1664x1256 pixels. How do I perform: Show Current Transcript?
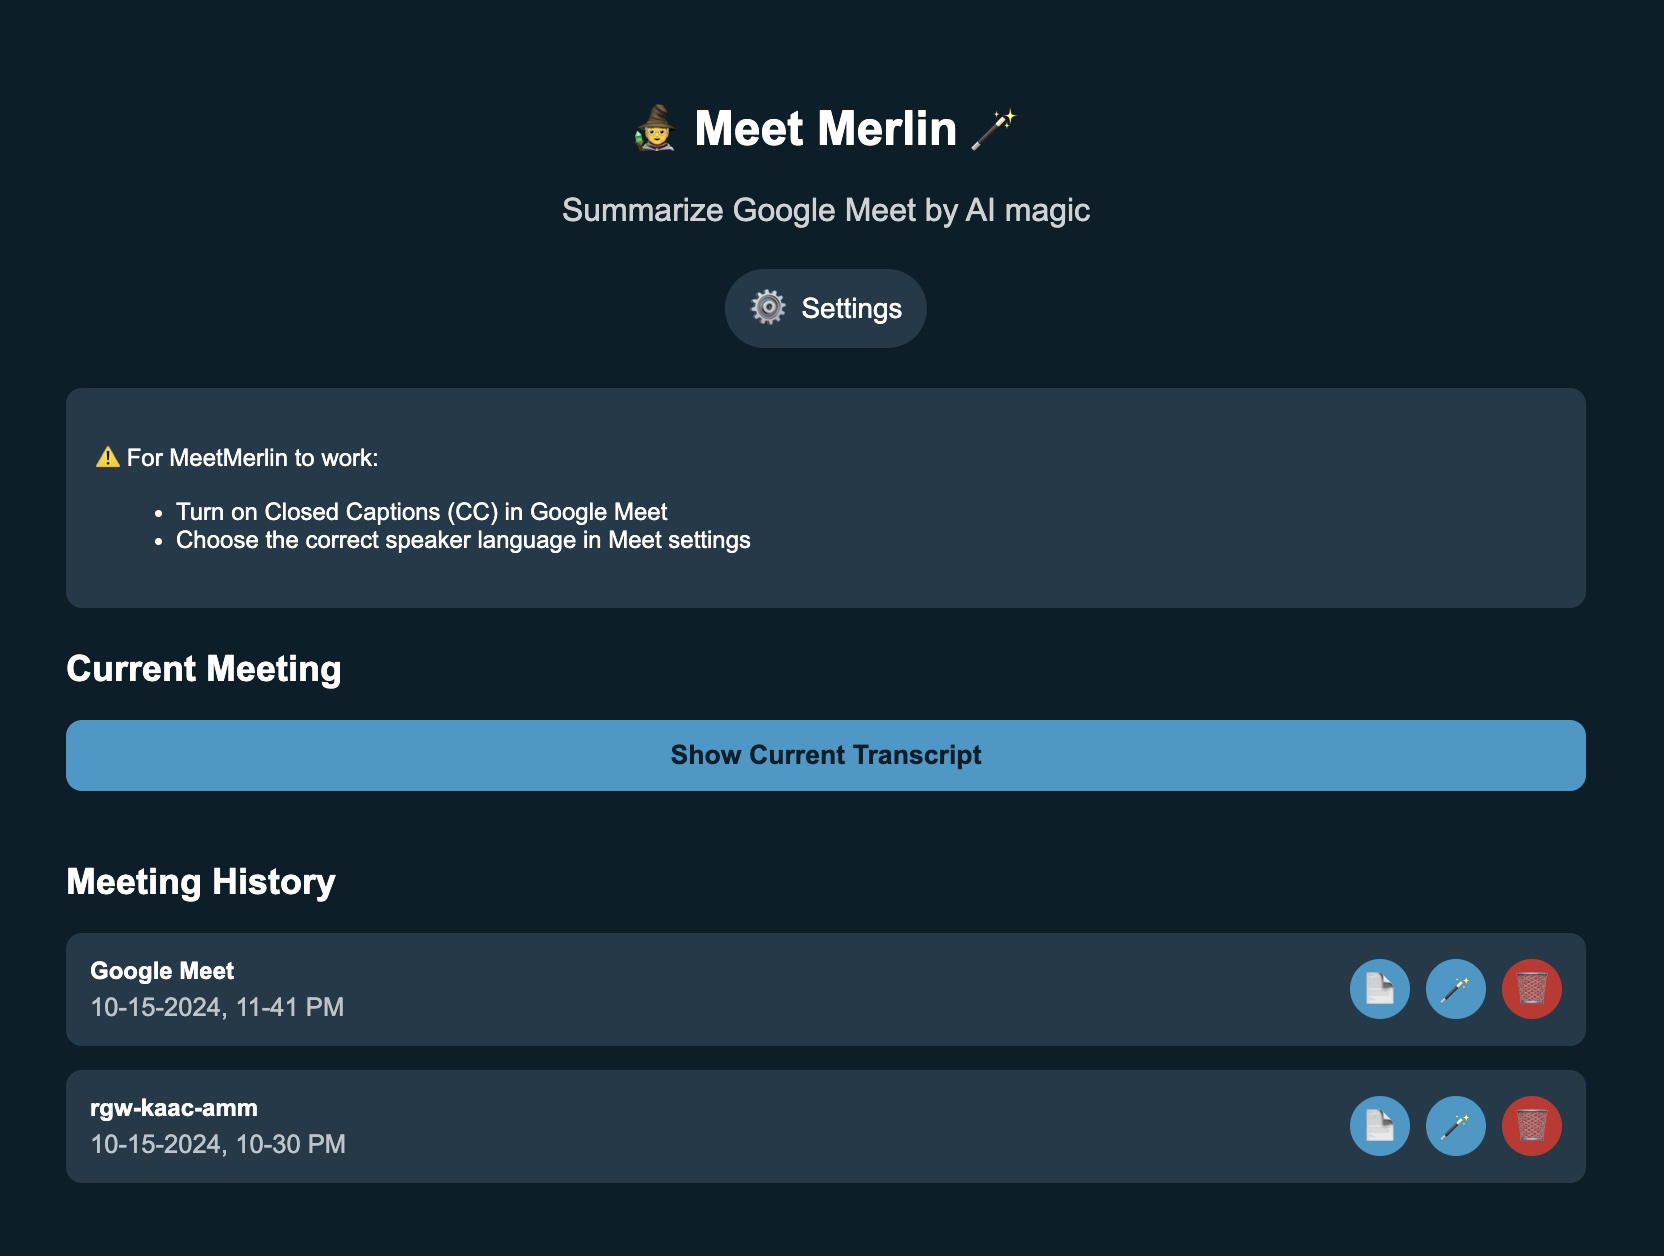[826, 755]
